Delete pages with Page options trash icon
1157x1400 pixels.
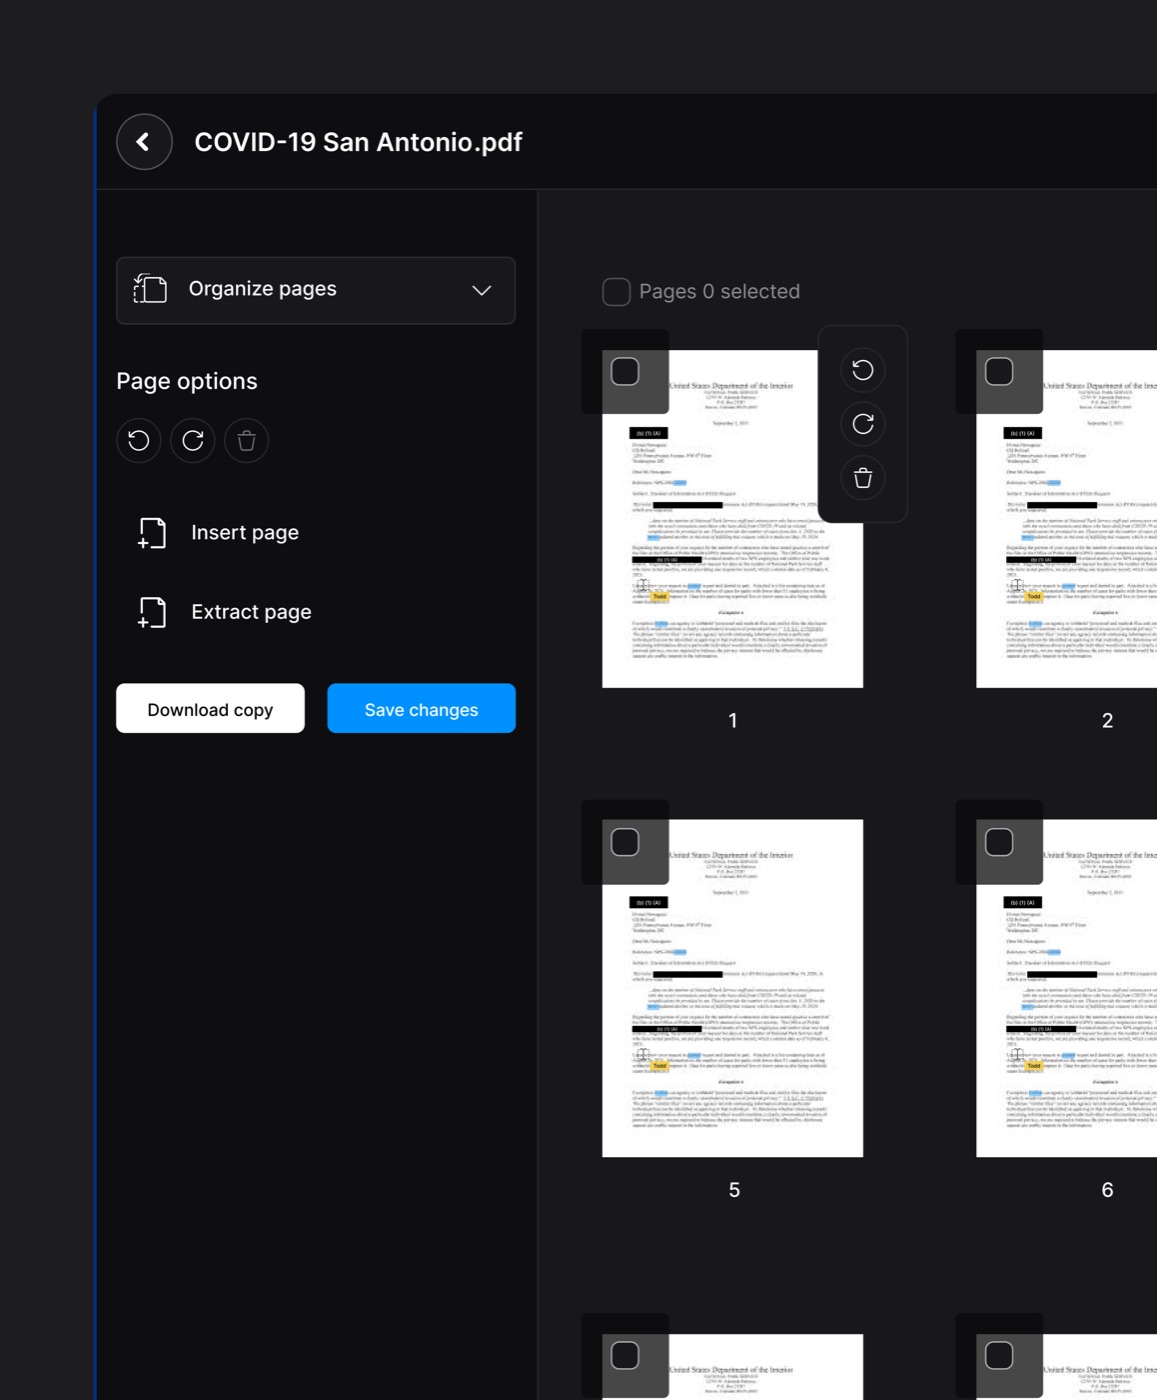pyautogui.click(x=247, y=440)
